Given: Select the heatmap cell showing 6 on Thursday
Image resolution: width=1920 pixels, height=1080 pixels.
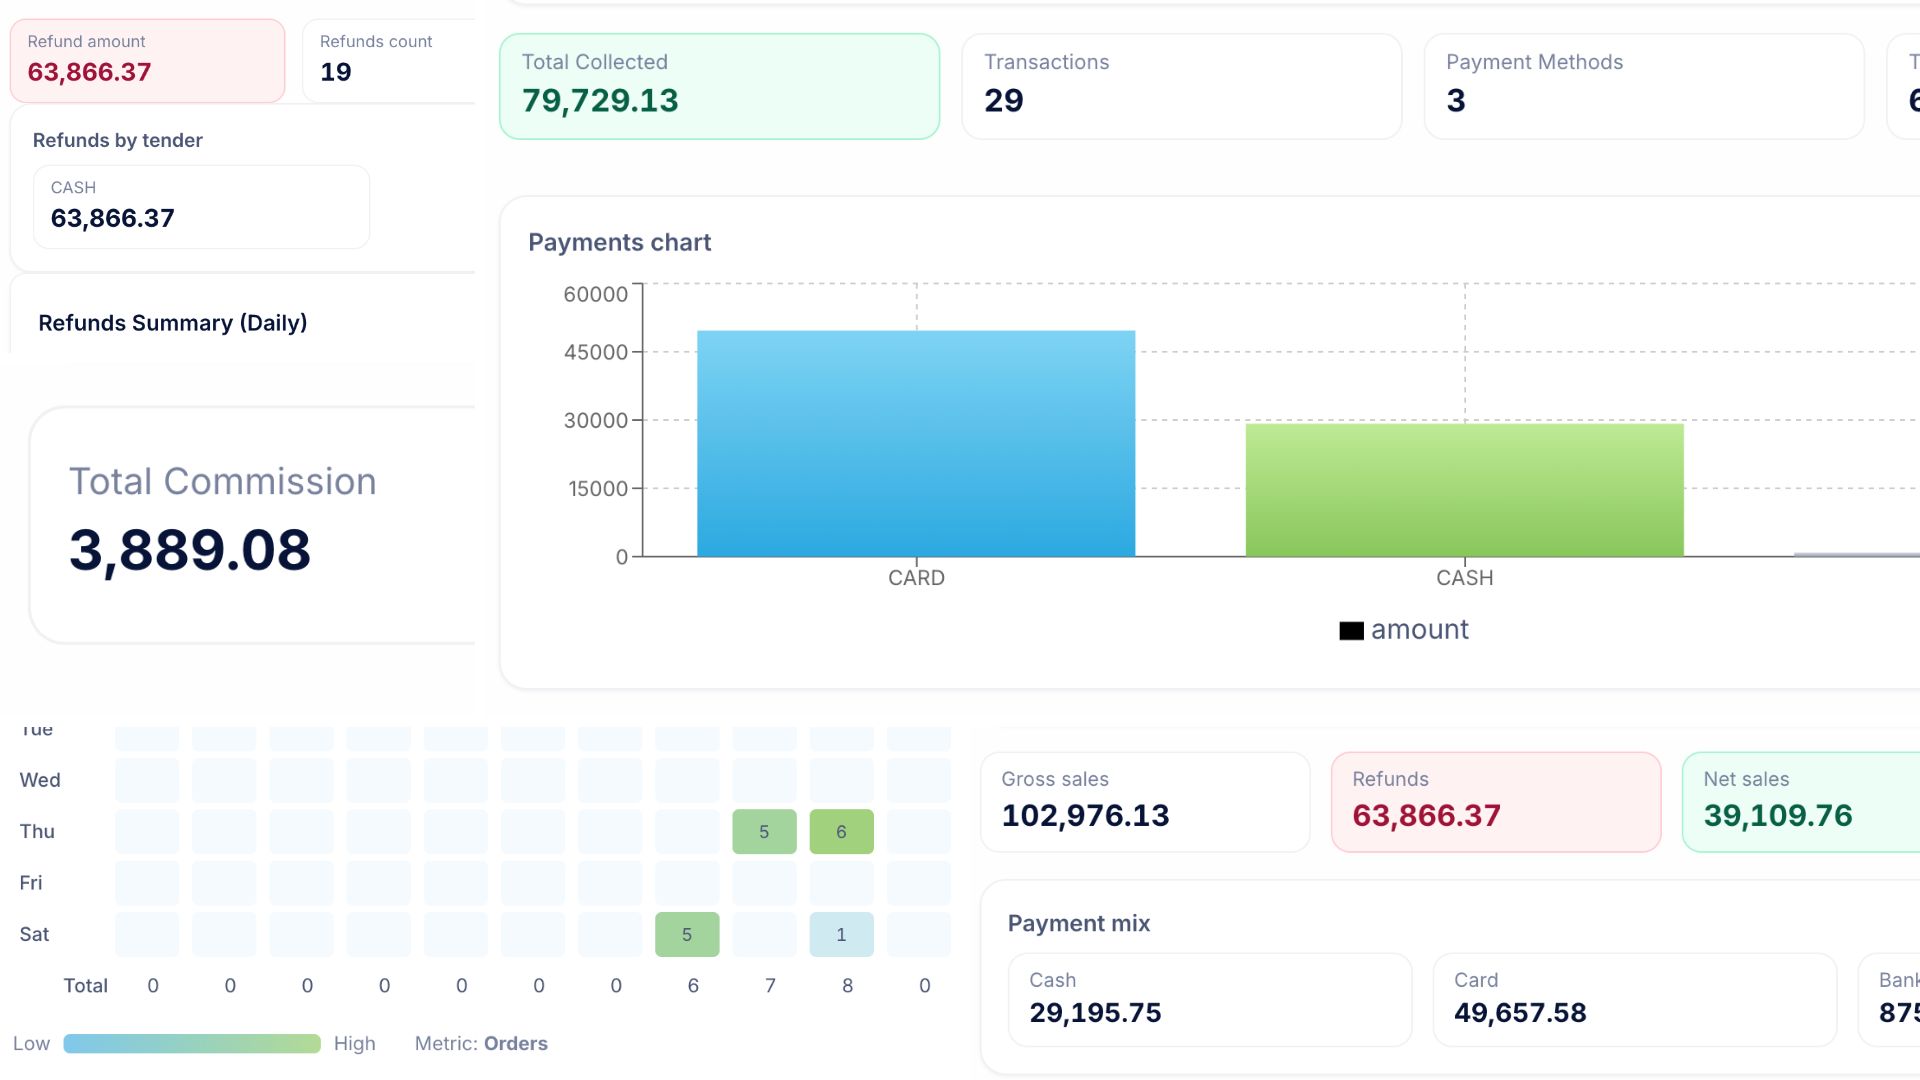Looking at the screenshot, I should [x=841, y=831].
